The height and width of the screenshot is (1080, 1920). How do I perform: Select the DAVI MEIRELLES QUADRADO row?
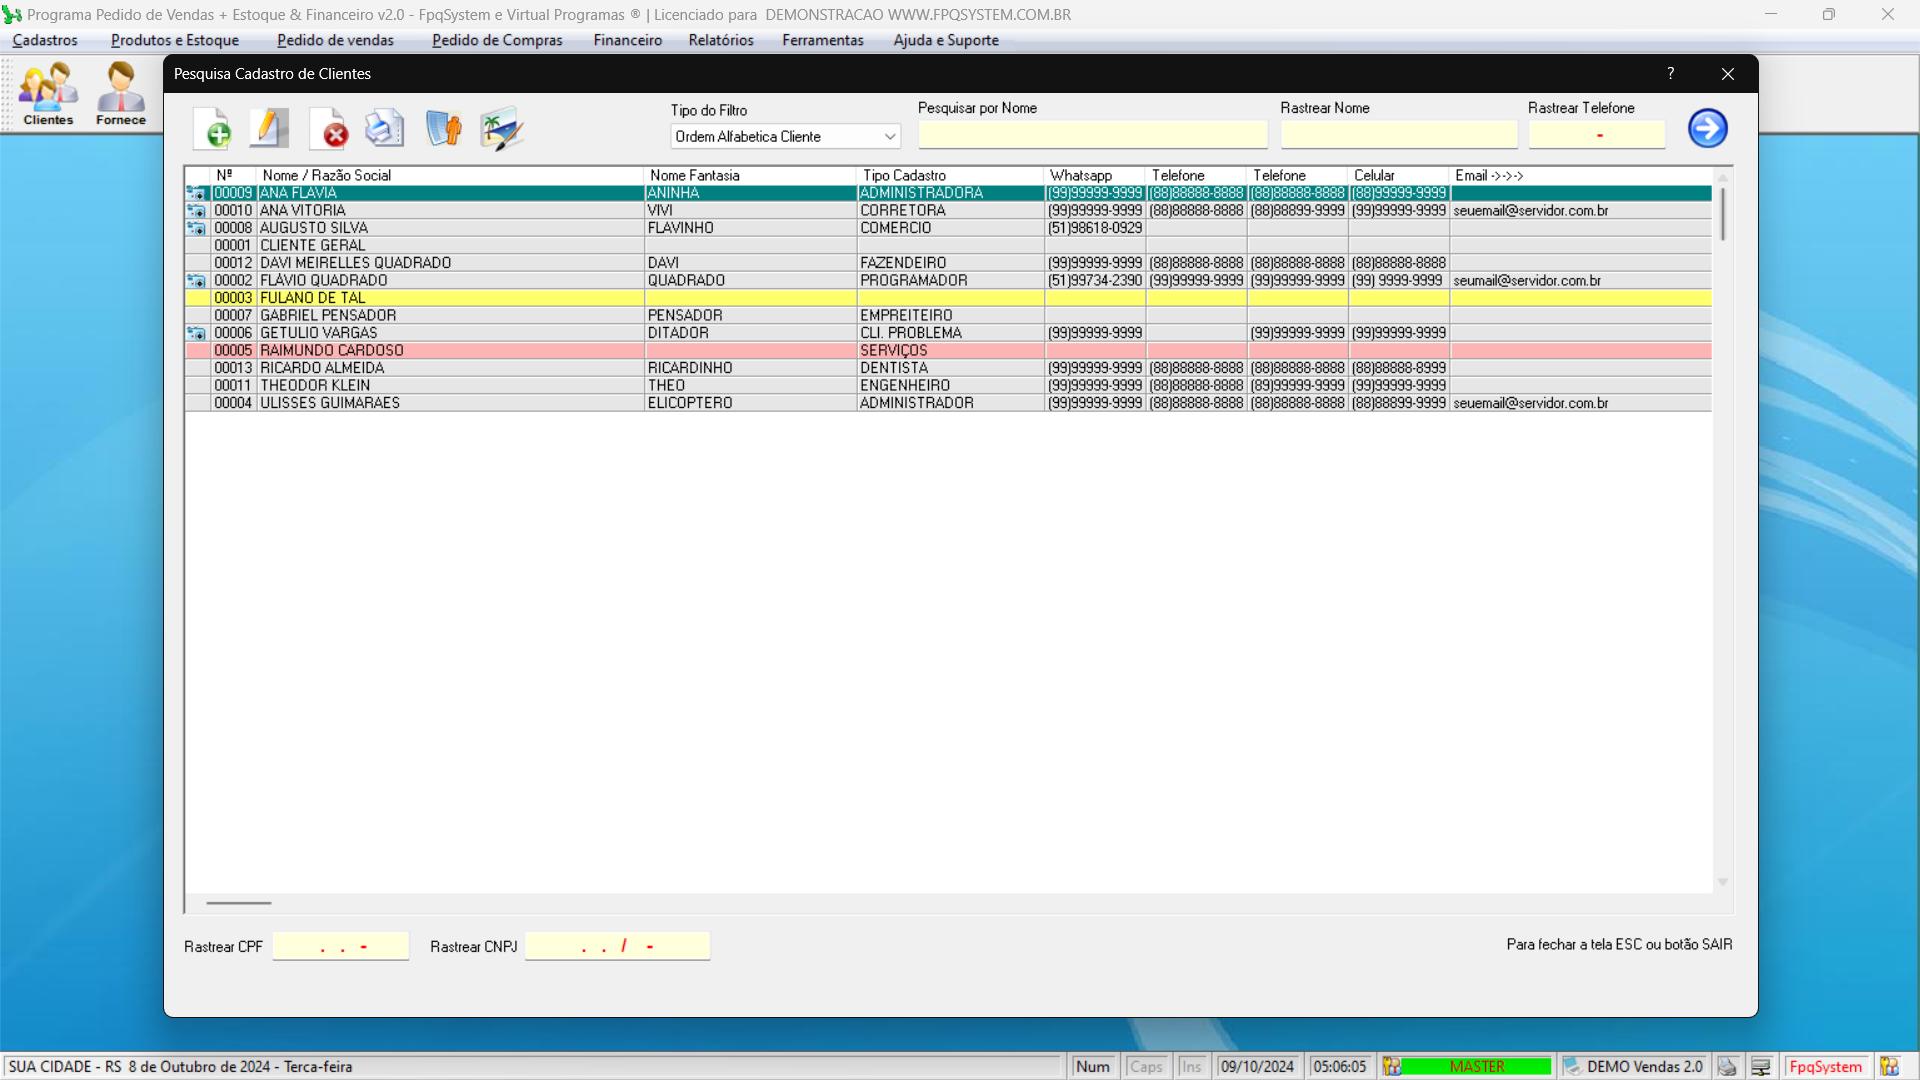[948, 263]
